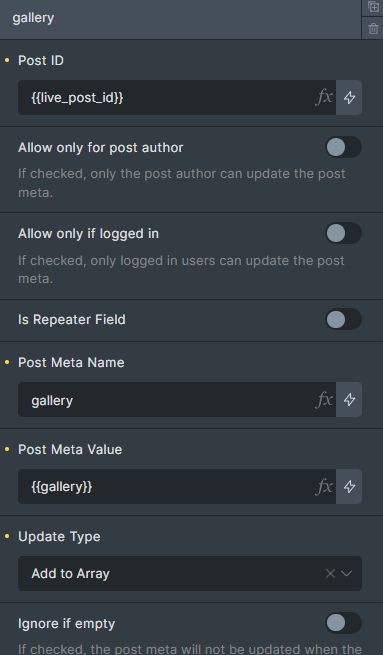Screen dimensions: 383x655
Task: Click the duplicate action icon at top
Action: coord(373,7)
